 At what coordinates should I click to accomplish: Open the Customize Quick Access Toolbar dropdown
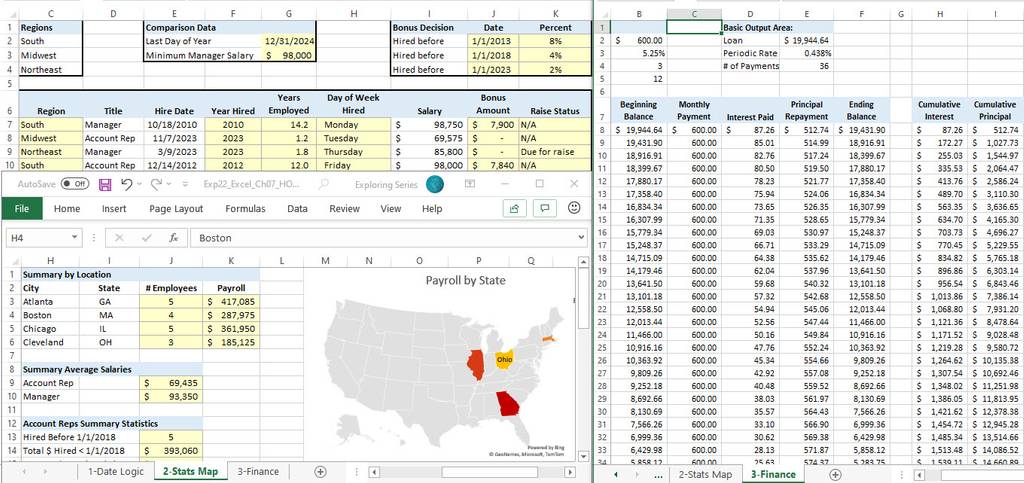tap(185, 185)
